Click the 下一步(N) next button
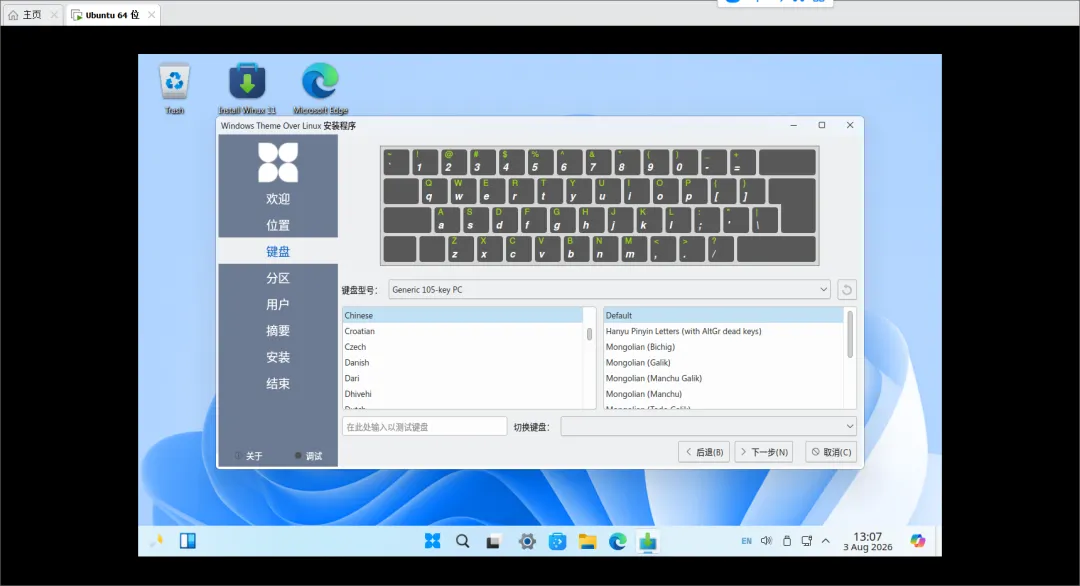 pos(764,452)
